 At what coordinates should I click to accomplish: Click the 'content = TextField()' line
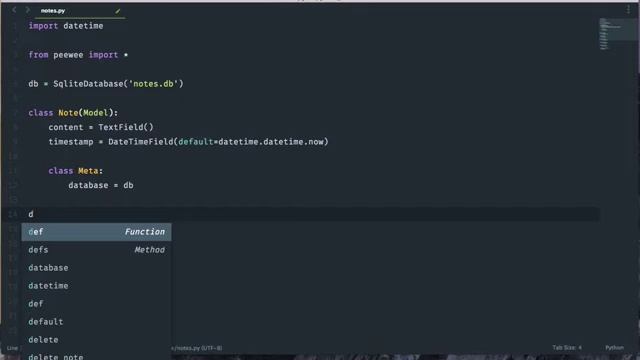[x=101, y=127]
